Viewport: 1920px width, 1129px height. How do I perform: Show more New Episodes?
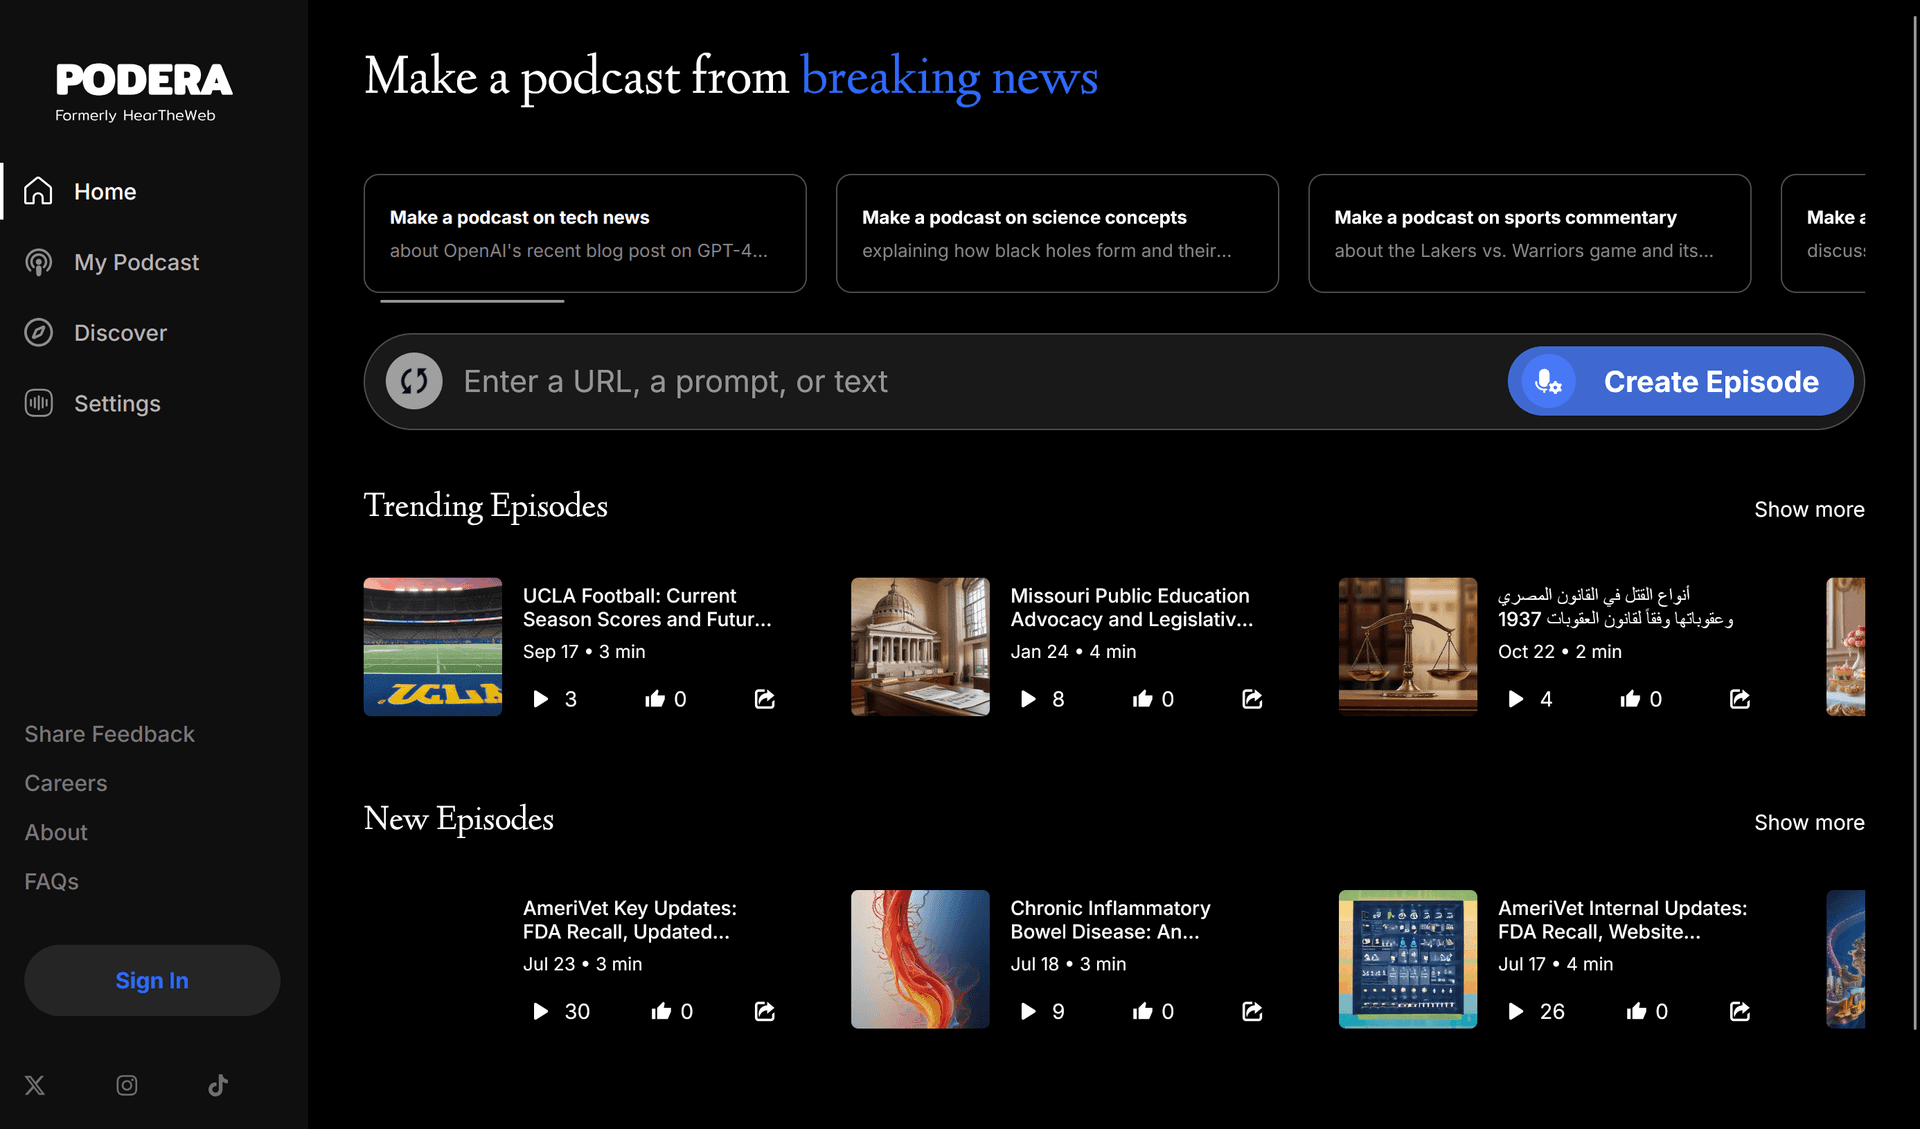pyautogui.click(x=1809, y=823)
